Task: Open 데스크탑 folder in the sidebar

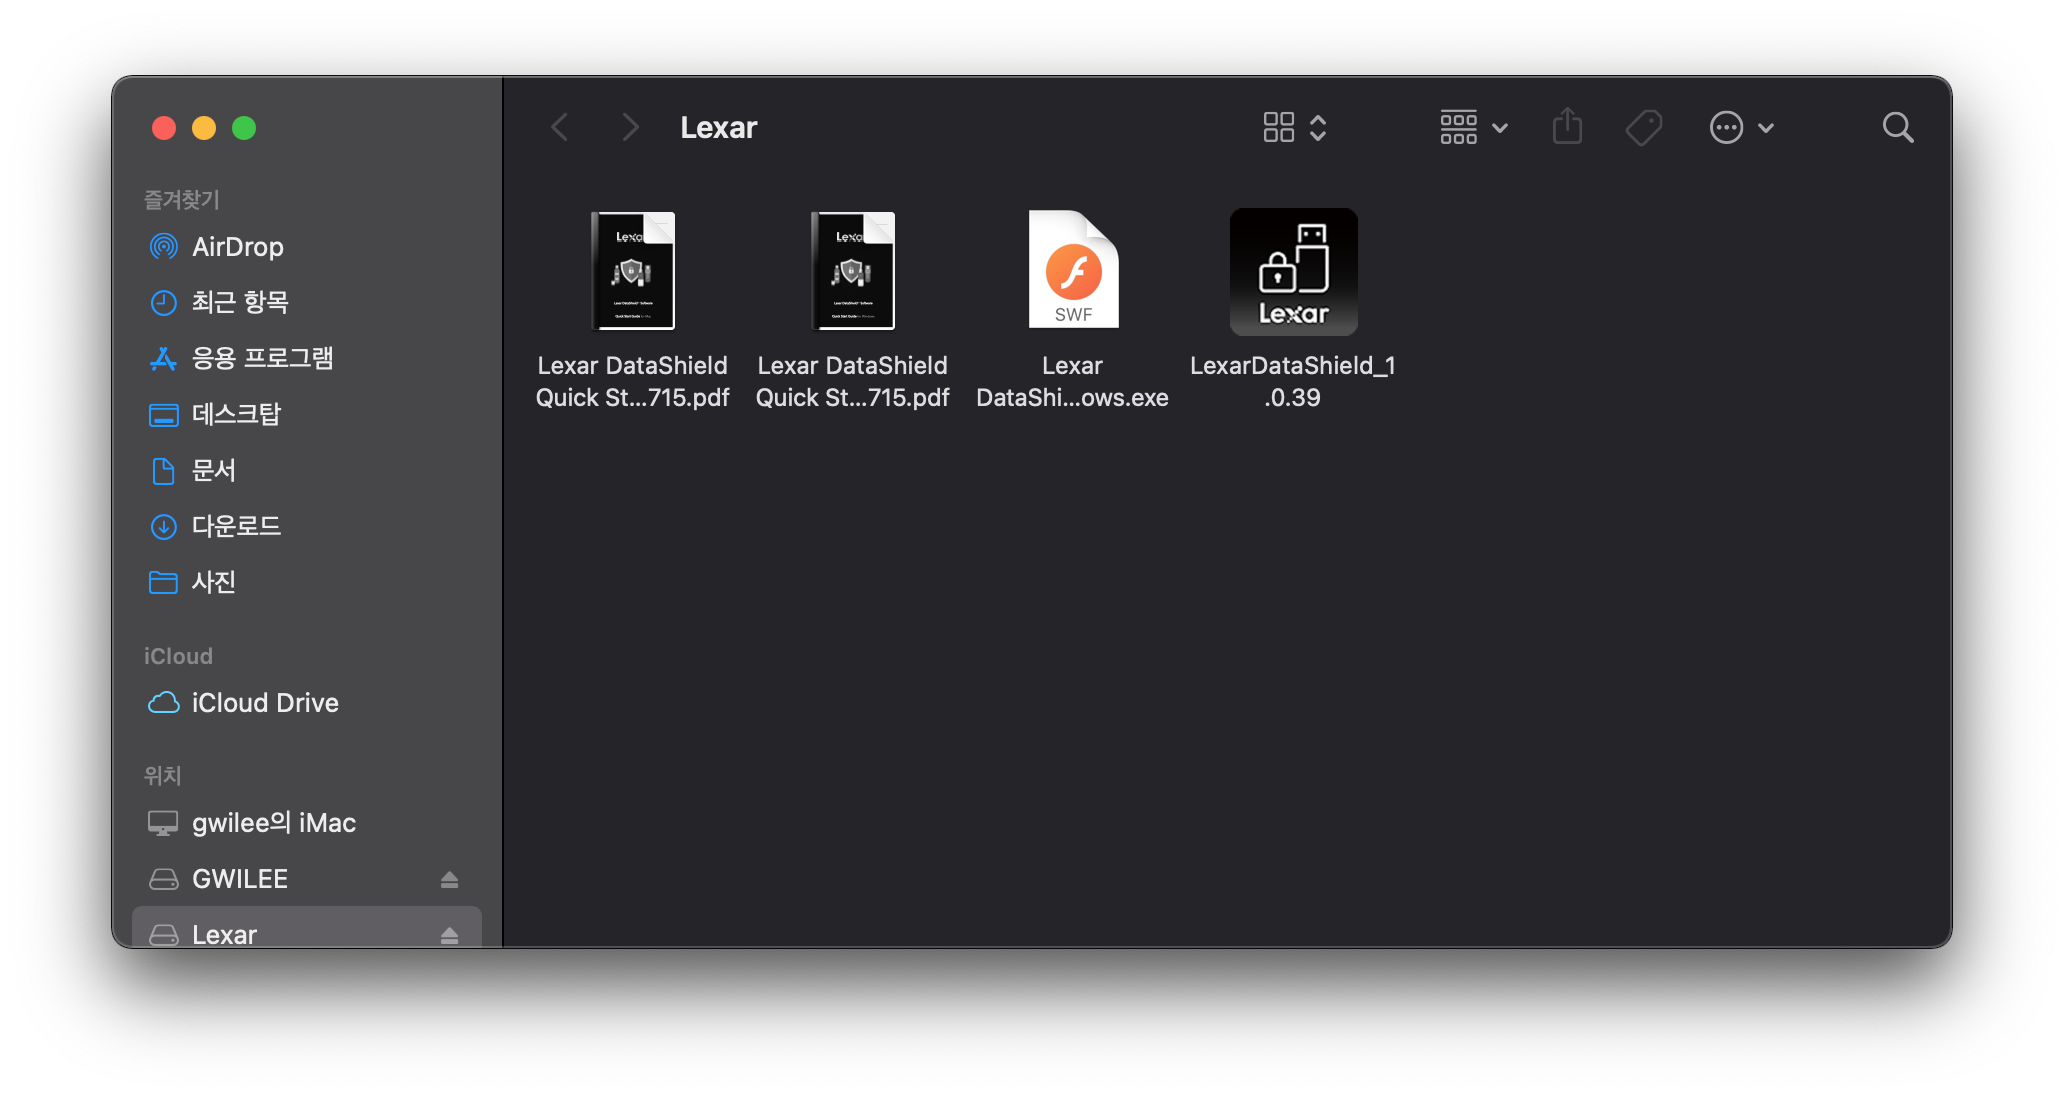Action: pos(236,414)
